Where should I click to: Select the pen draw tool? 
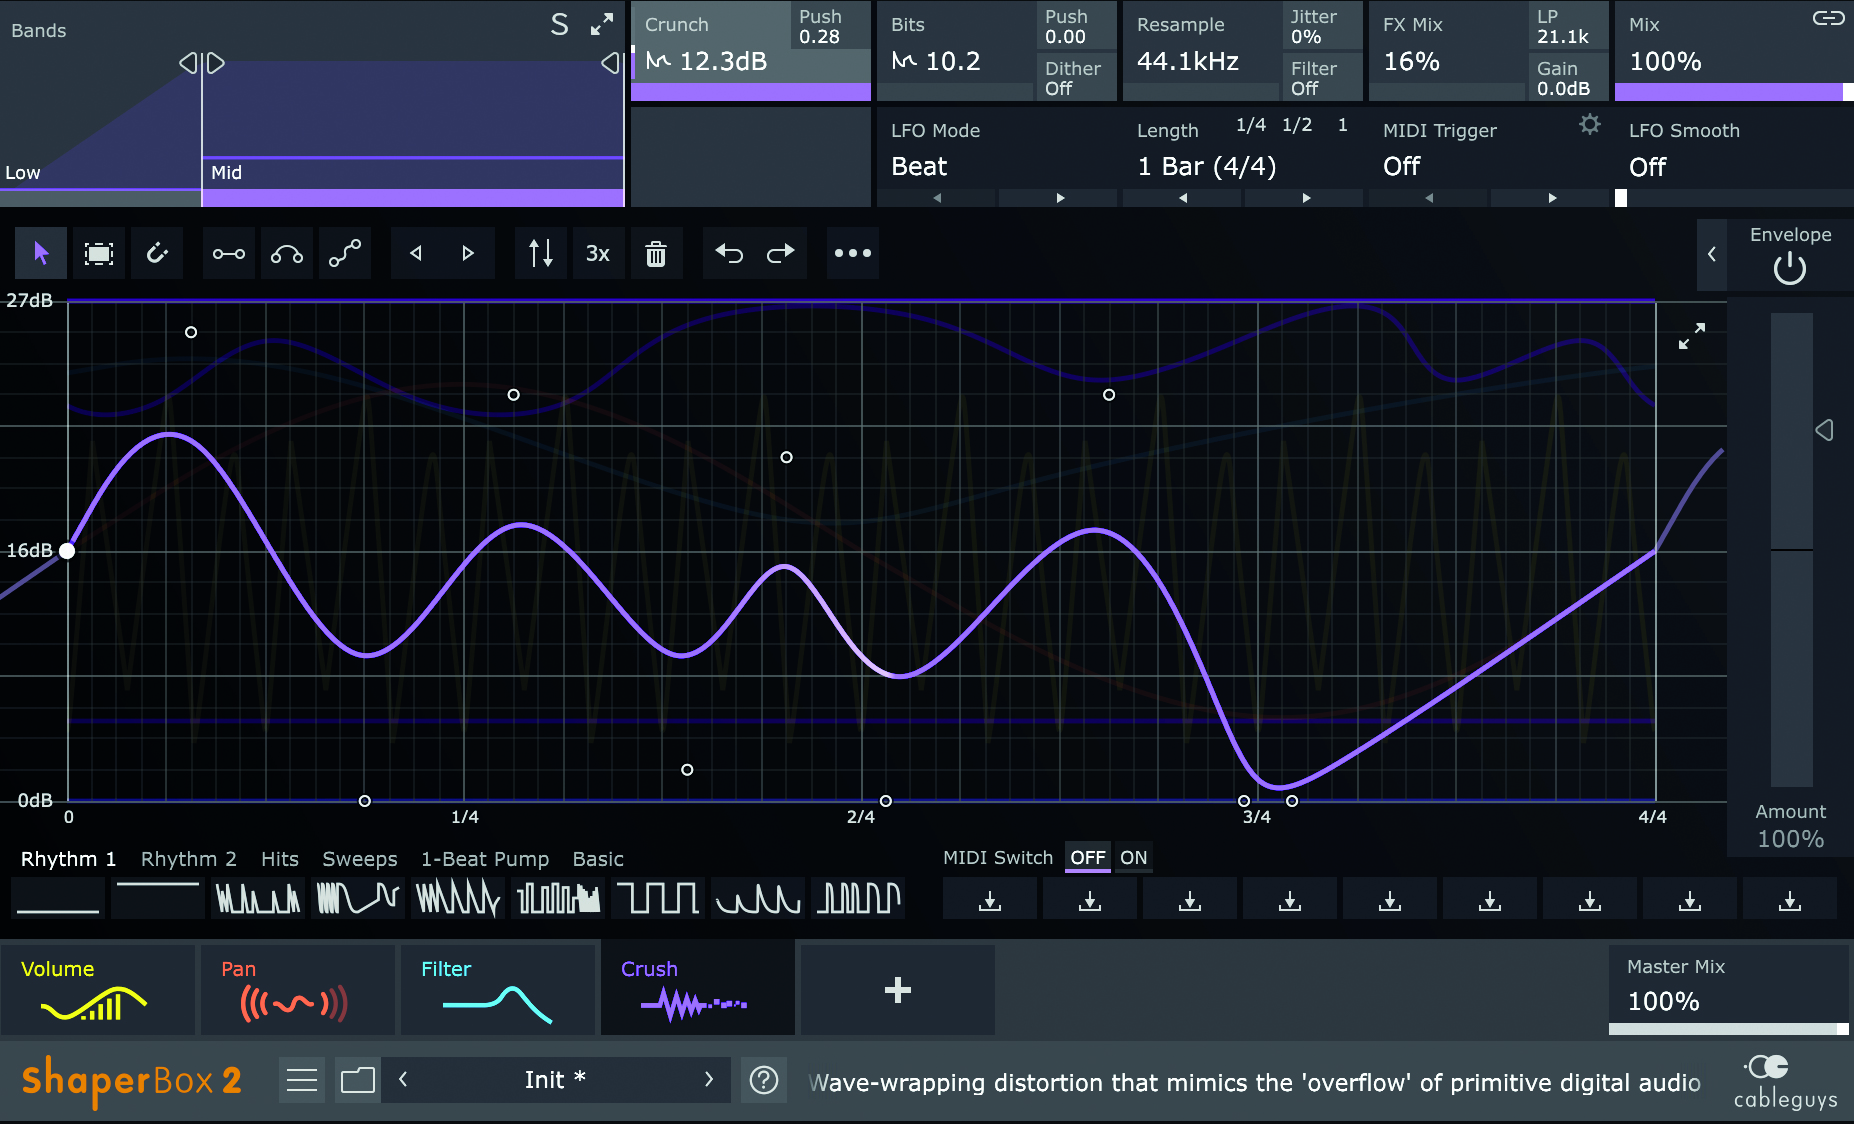[x=157, y=253]
